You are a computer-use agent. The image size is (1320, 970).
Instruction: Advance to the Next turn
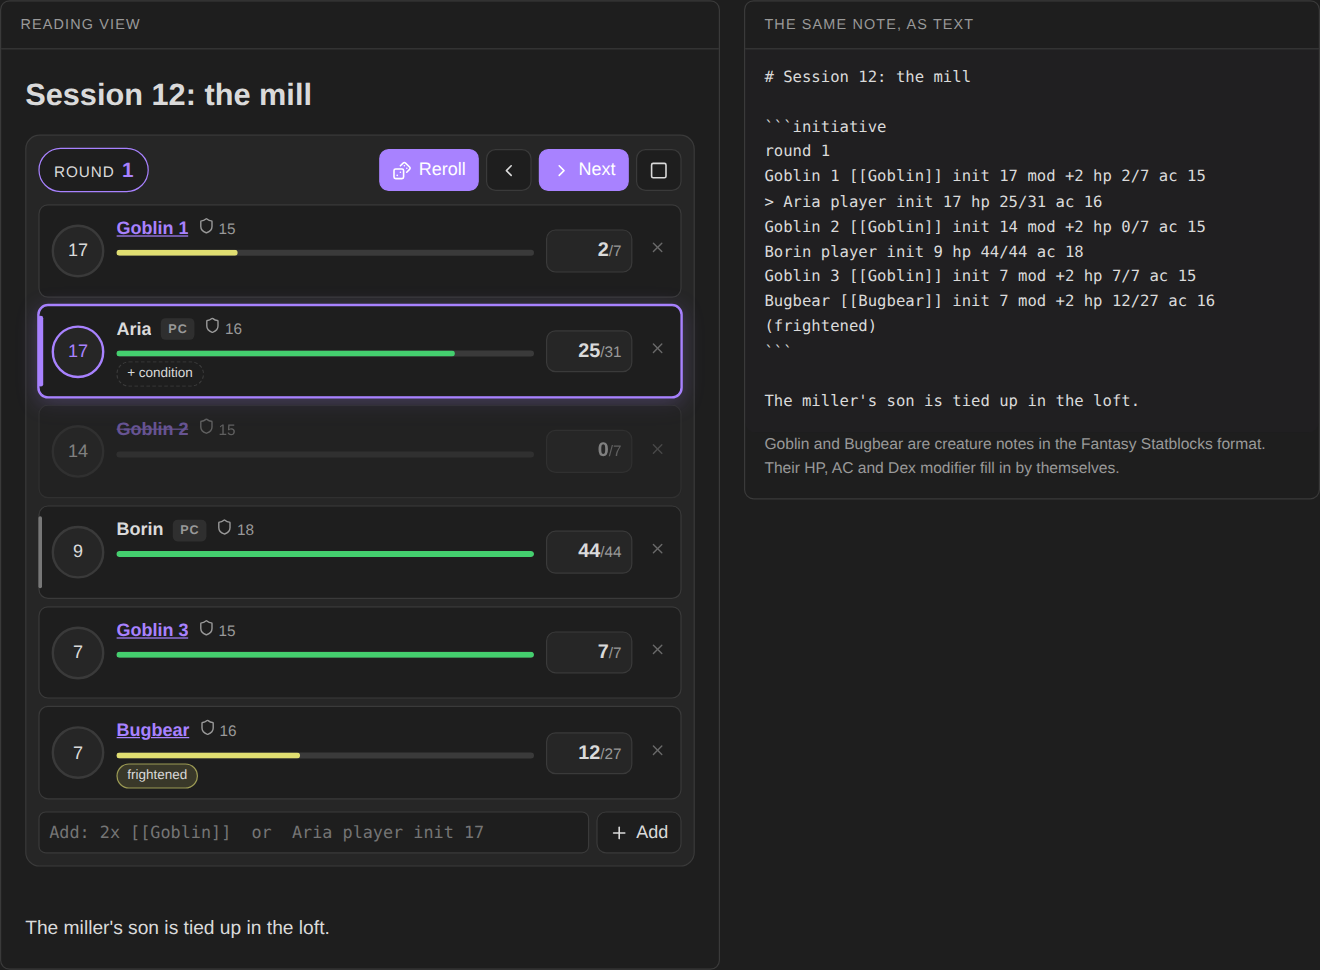coord(584,170)
